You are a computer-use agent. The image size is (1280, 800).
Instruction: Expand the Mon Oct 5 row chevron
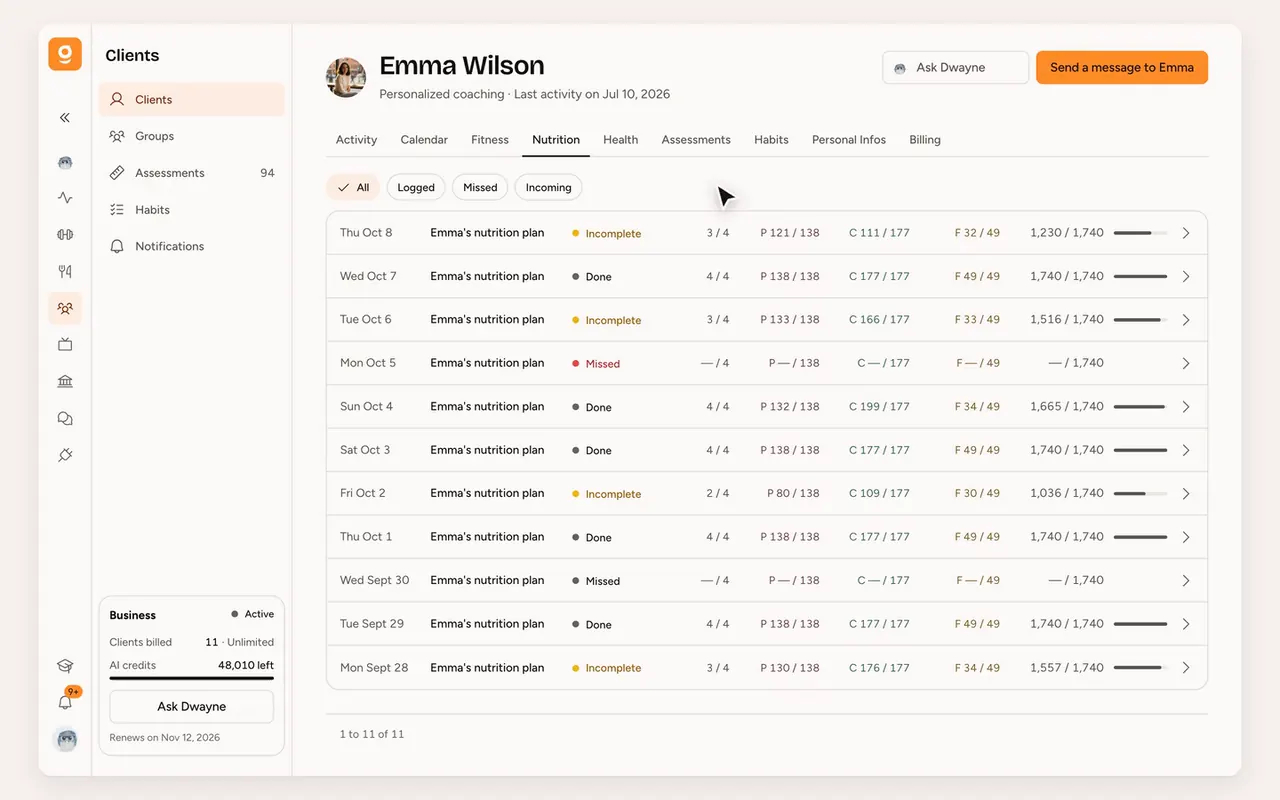pos(1186,364)
